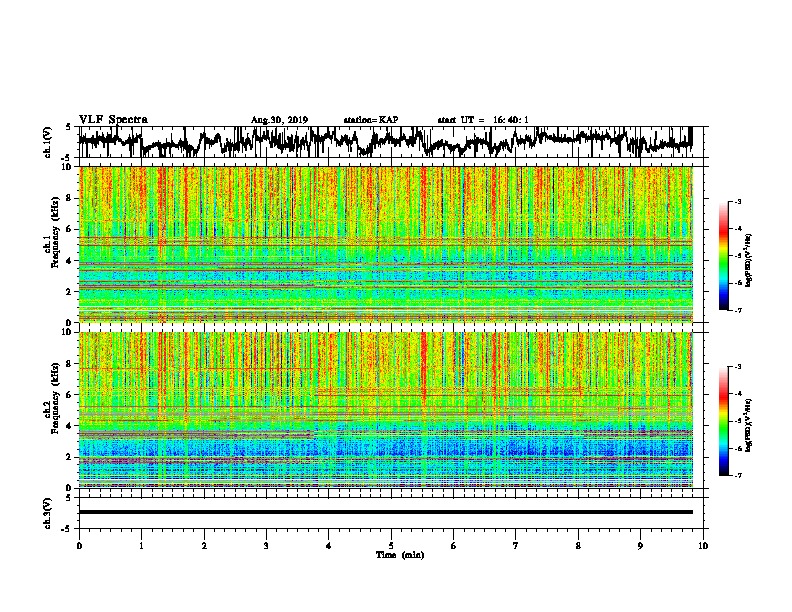
Task: Click inside the ch.2 spectrogram panel
Action: point(386,410)
